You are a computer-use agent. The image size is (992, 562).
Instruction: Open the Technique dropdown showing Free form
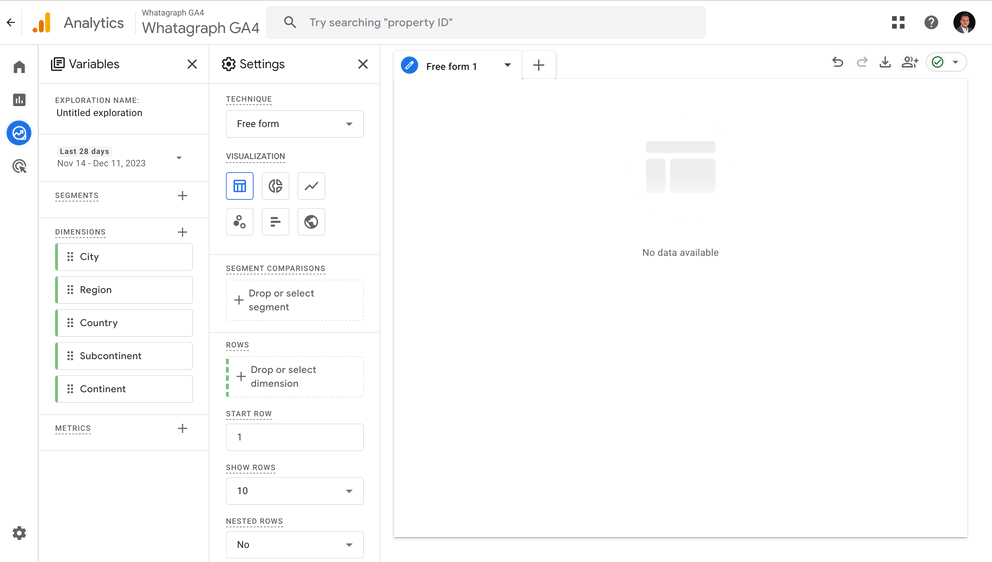pyautogui.click(x=295, y=124)
